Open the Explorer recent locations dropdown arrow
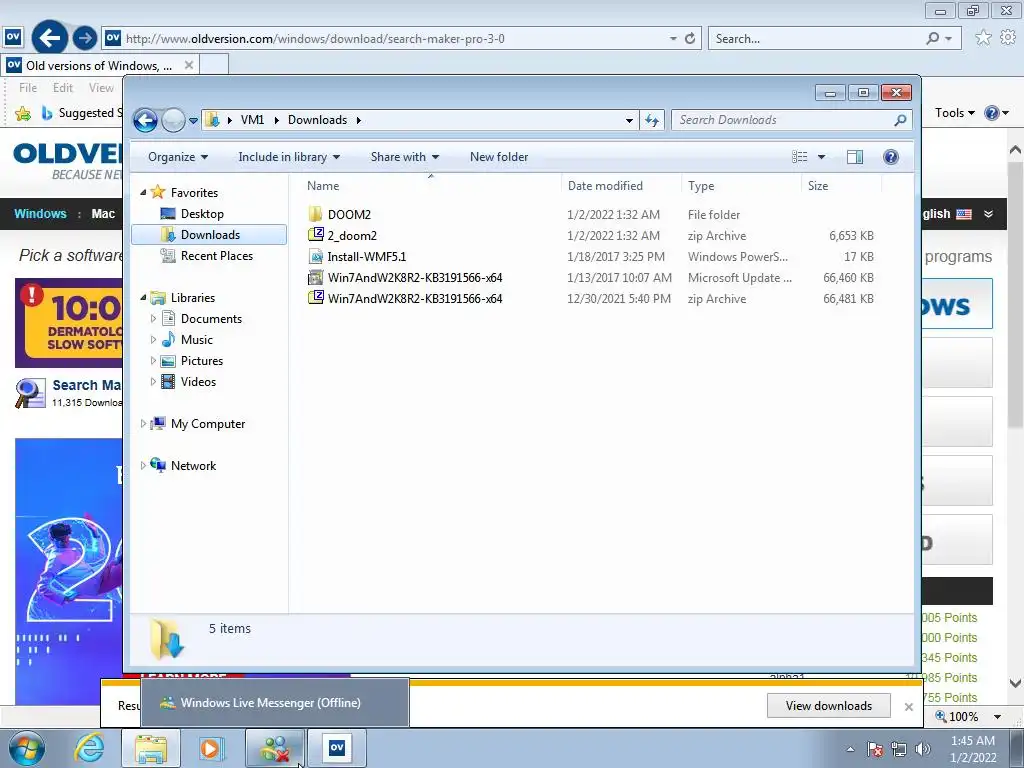This screenshot has height=768, width=1024. tap(193, 121)
